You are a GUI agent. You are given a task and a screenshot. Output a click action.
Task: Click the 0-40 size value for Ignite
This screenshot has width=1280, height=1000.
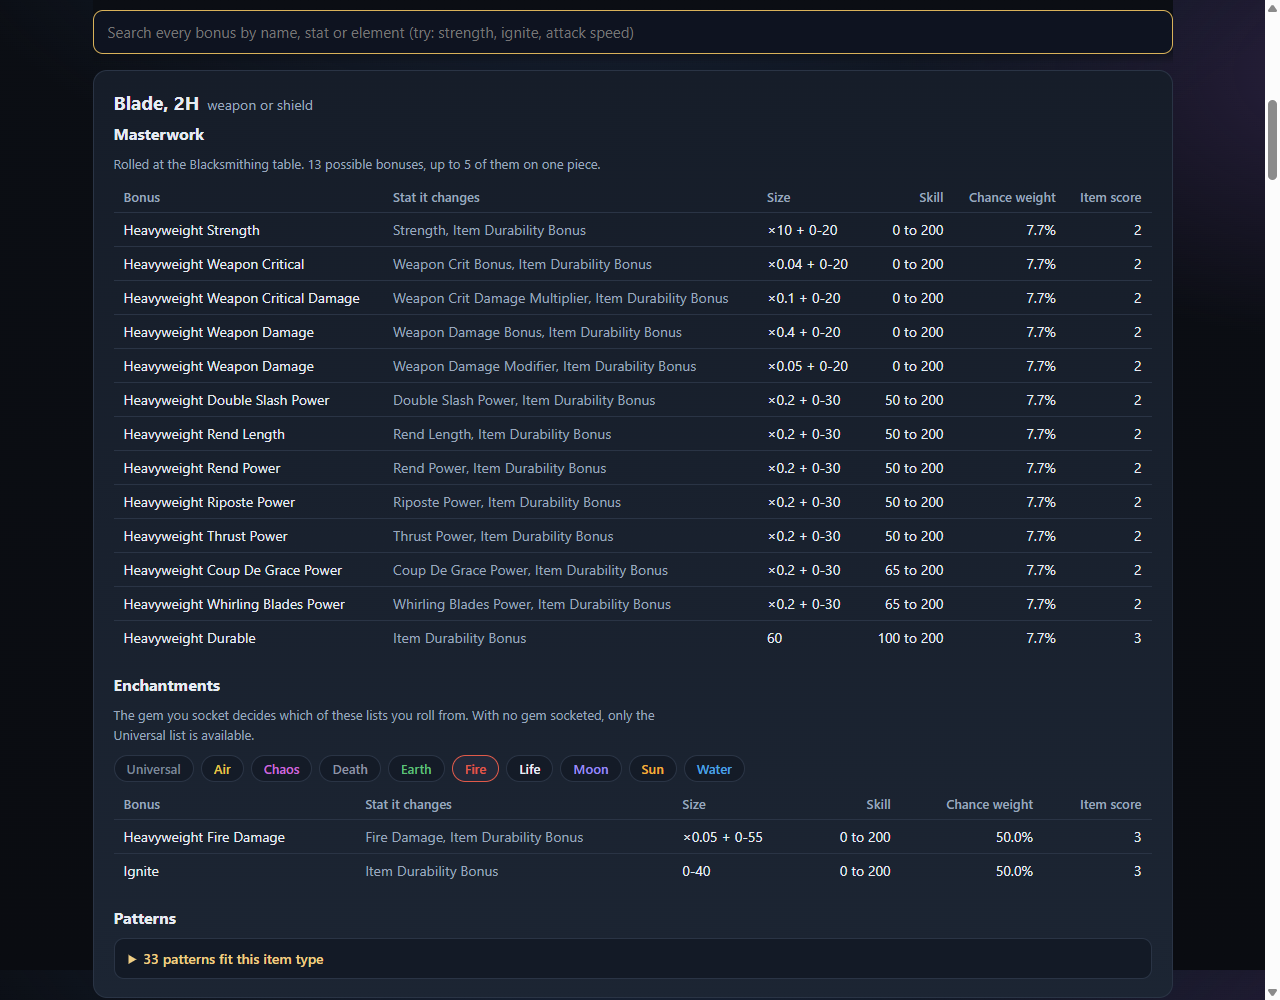696,871
